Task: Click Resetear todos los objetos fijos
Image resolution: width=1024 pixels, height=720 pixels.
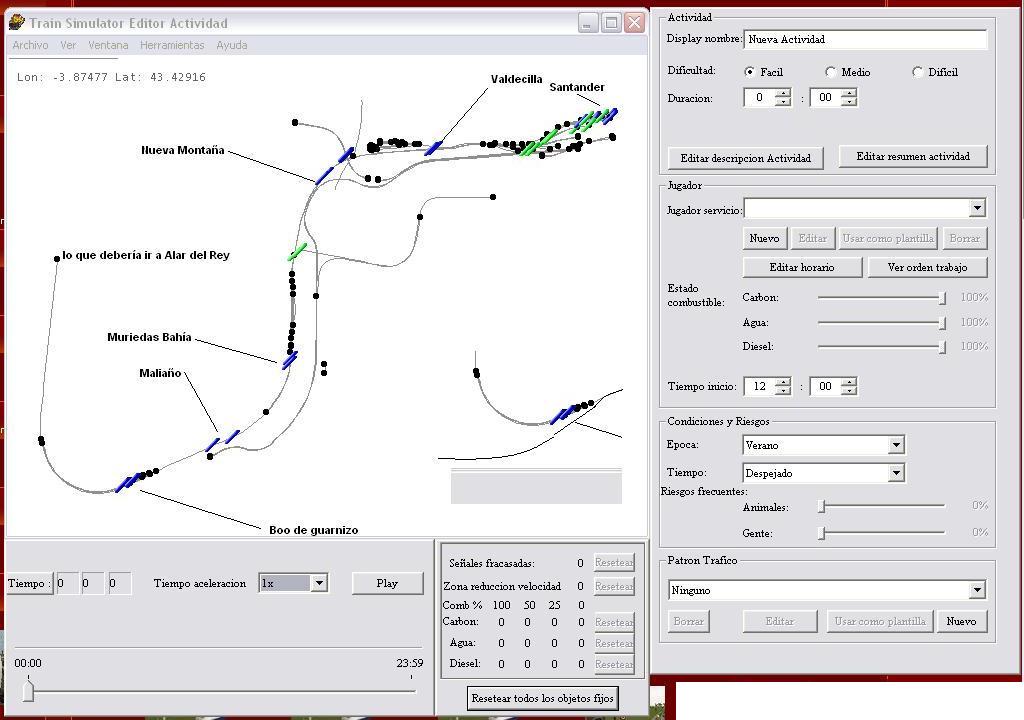Action: coord(542,698)
